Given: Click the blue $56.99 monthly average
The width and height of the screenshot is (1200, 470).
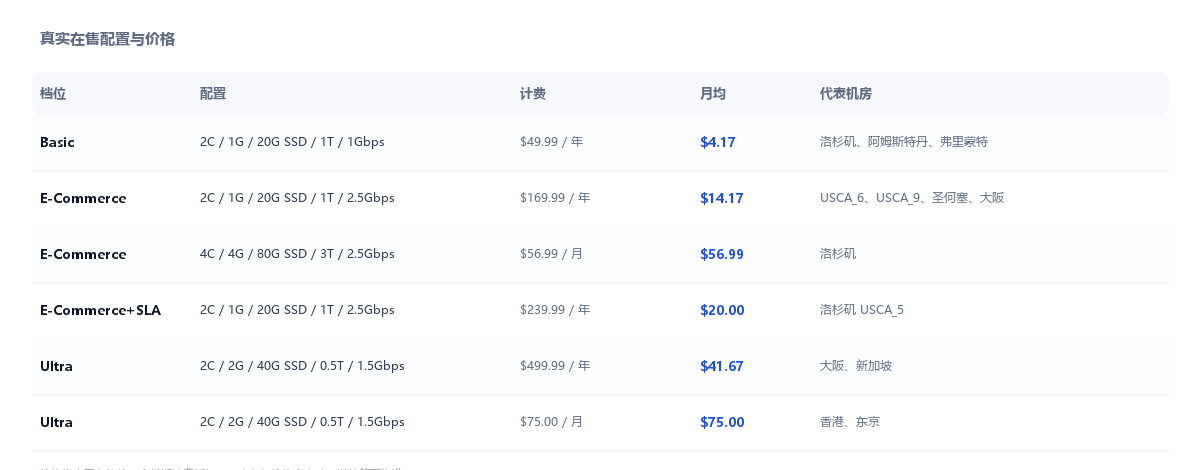Looking at the screenshot, I should click(x=722, y=254).
